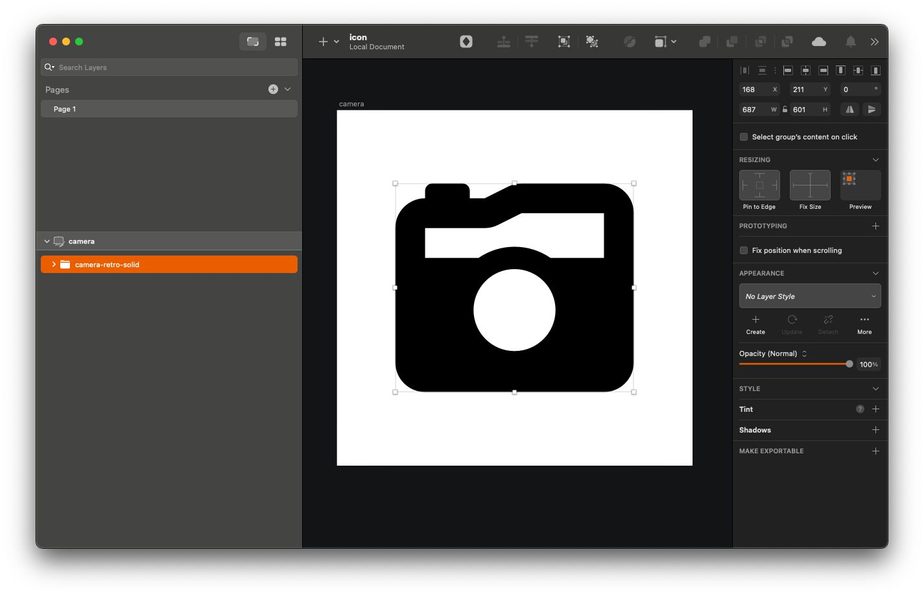Screen dimensions: 924x596
Task: Flip the layer horizontally
Action: point(850,109)
